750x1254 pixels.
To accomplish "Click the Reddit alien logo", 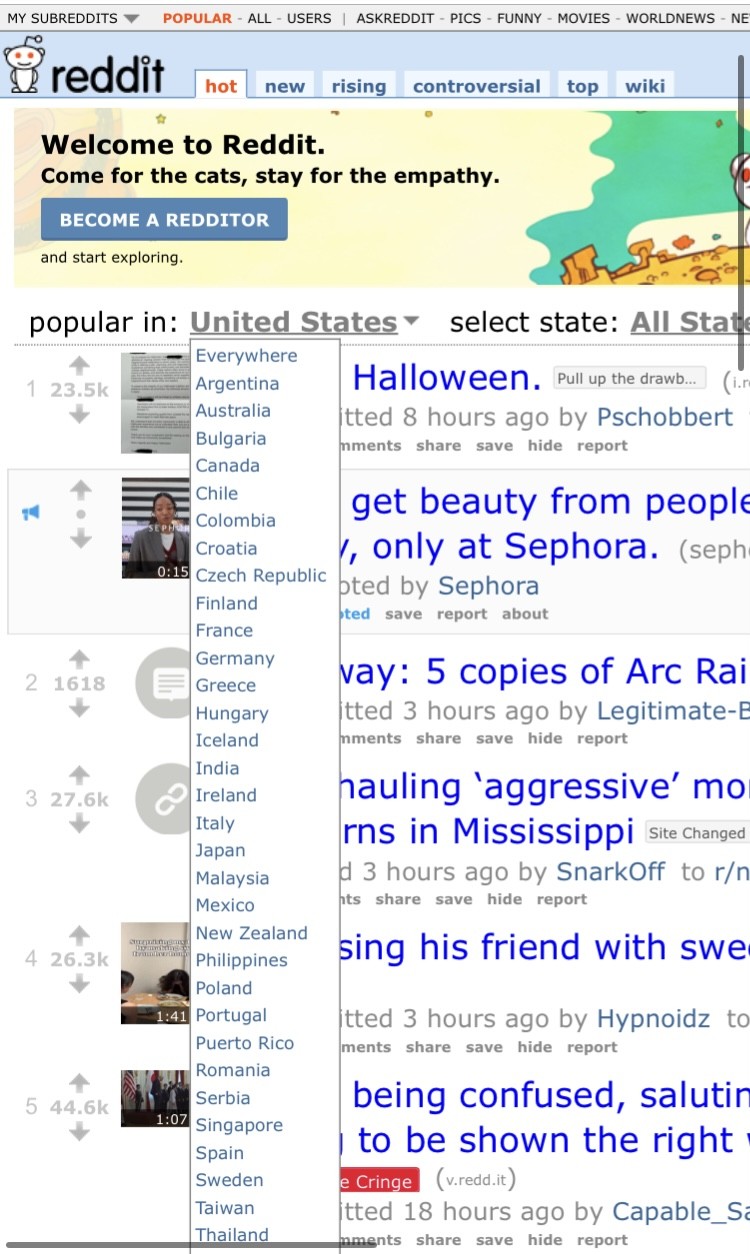I will [x=24, y=63].
